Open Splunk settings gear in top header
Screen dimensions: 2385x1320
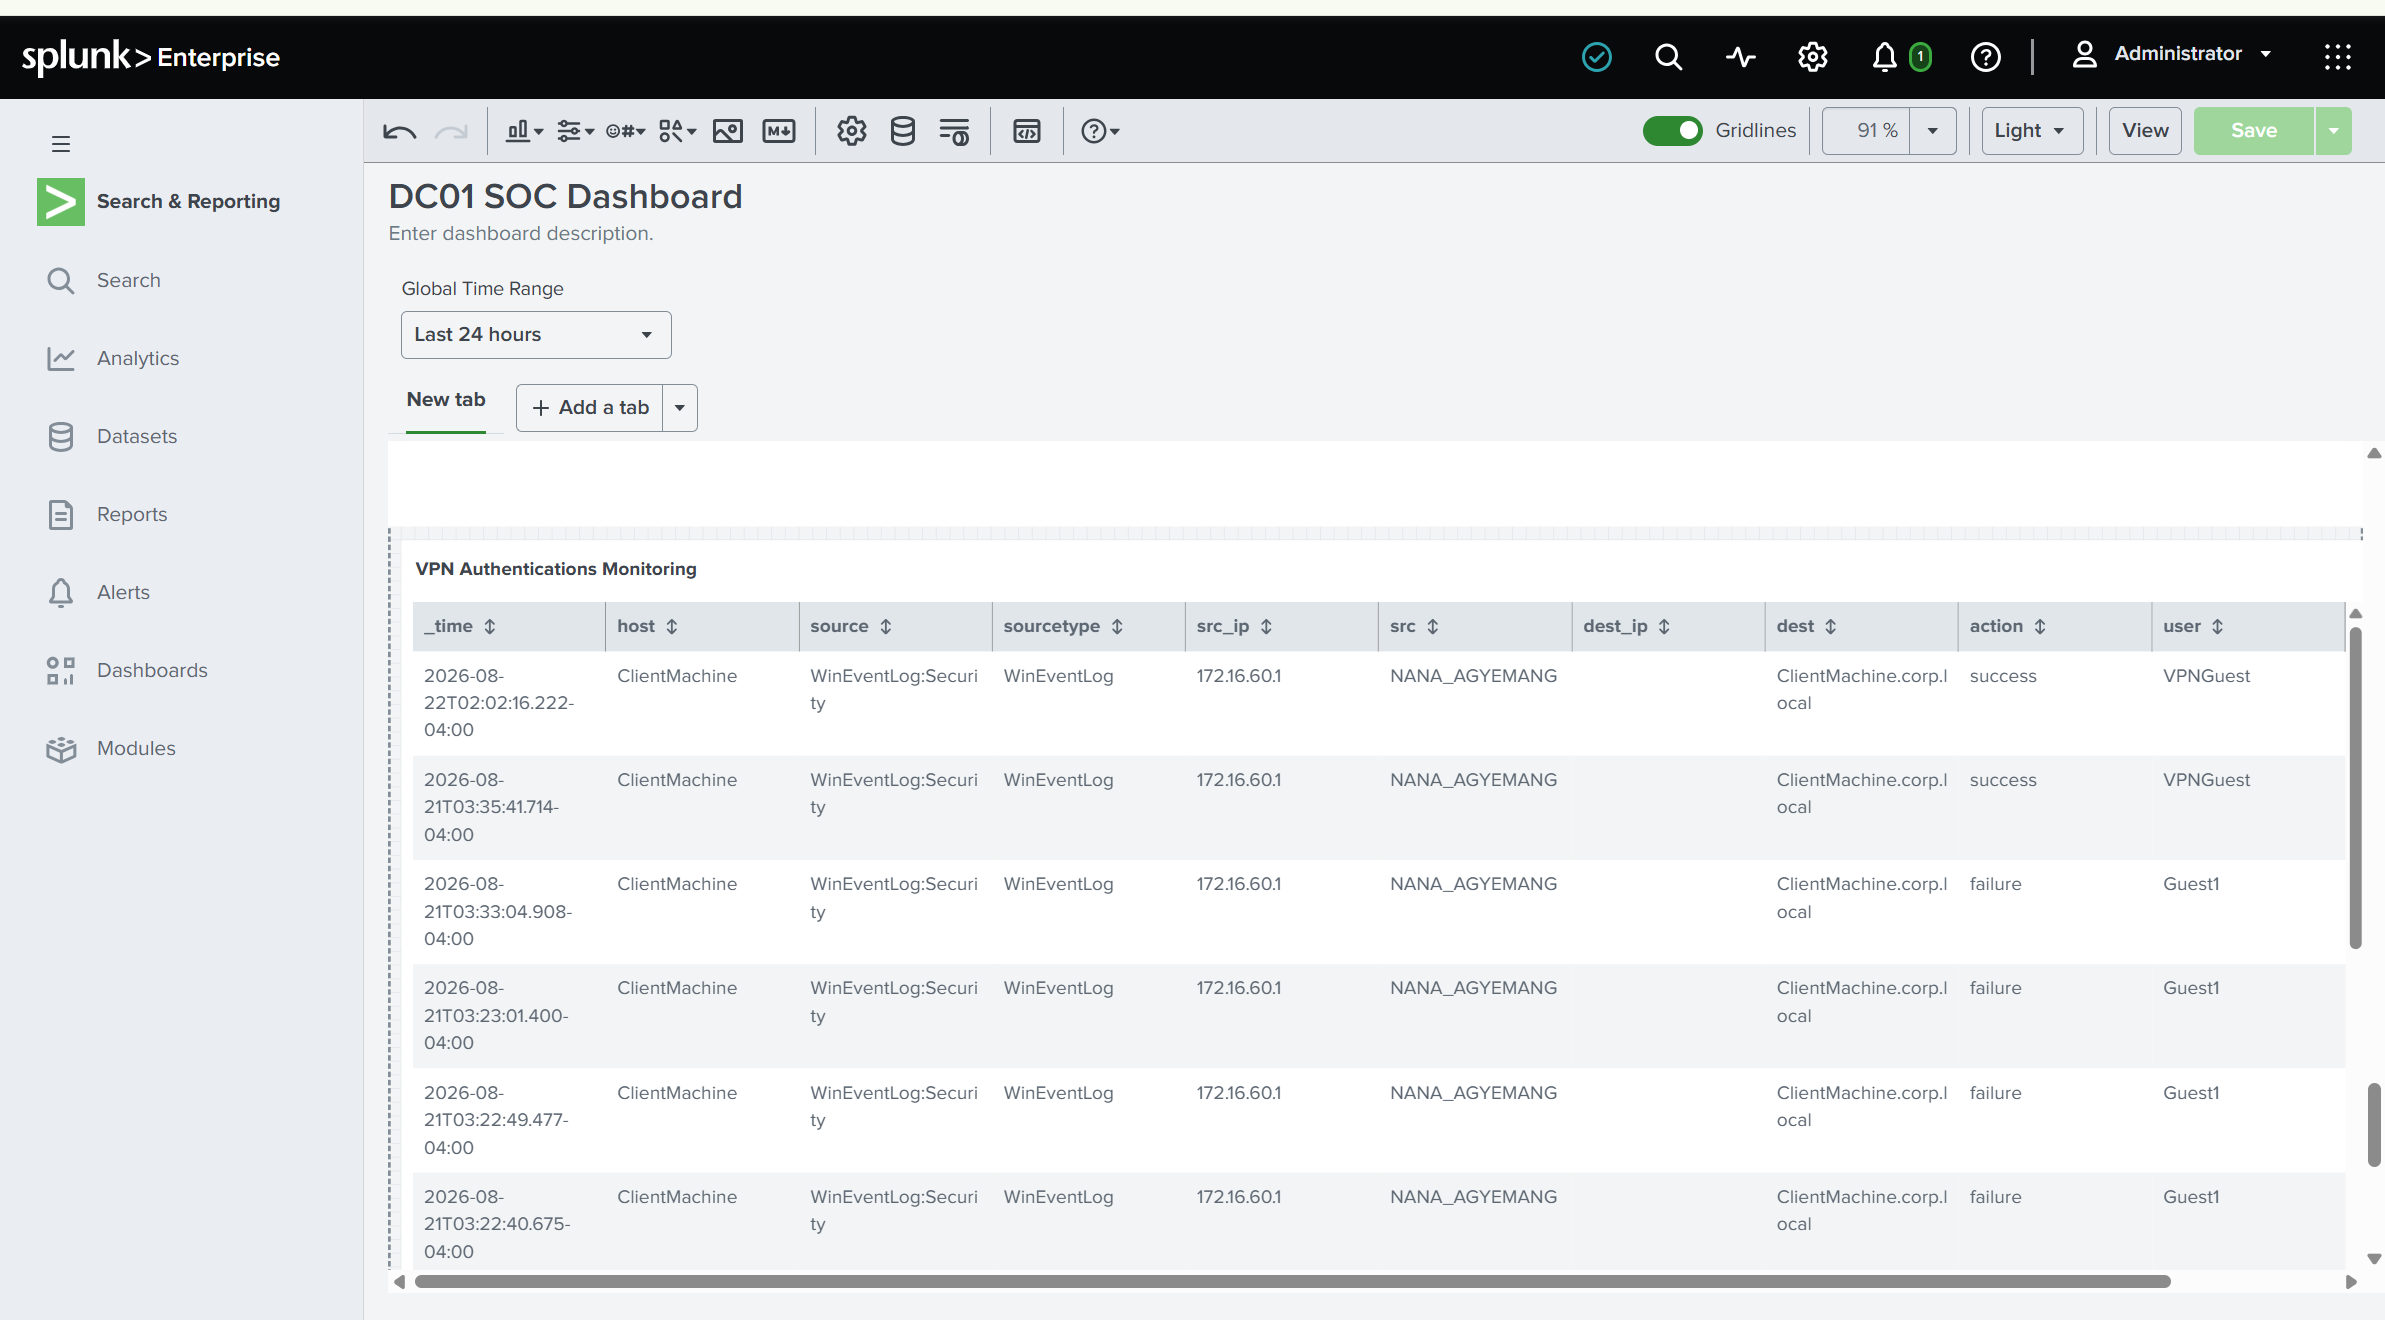(x=1813, y=57)
